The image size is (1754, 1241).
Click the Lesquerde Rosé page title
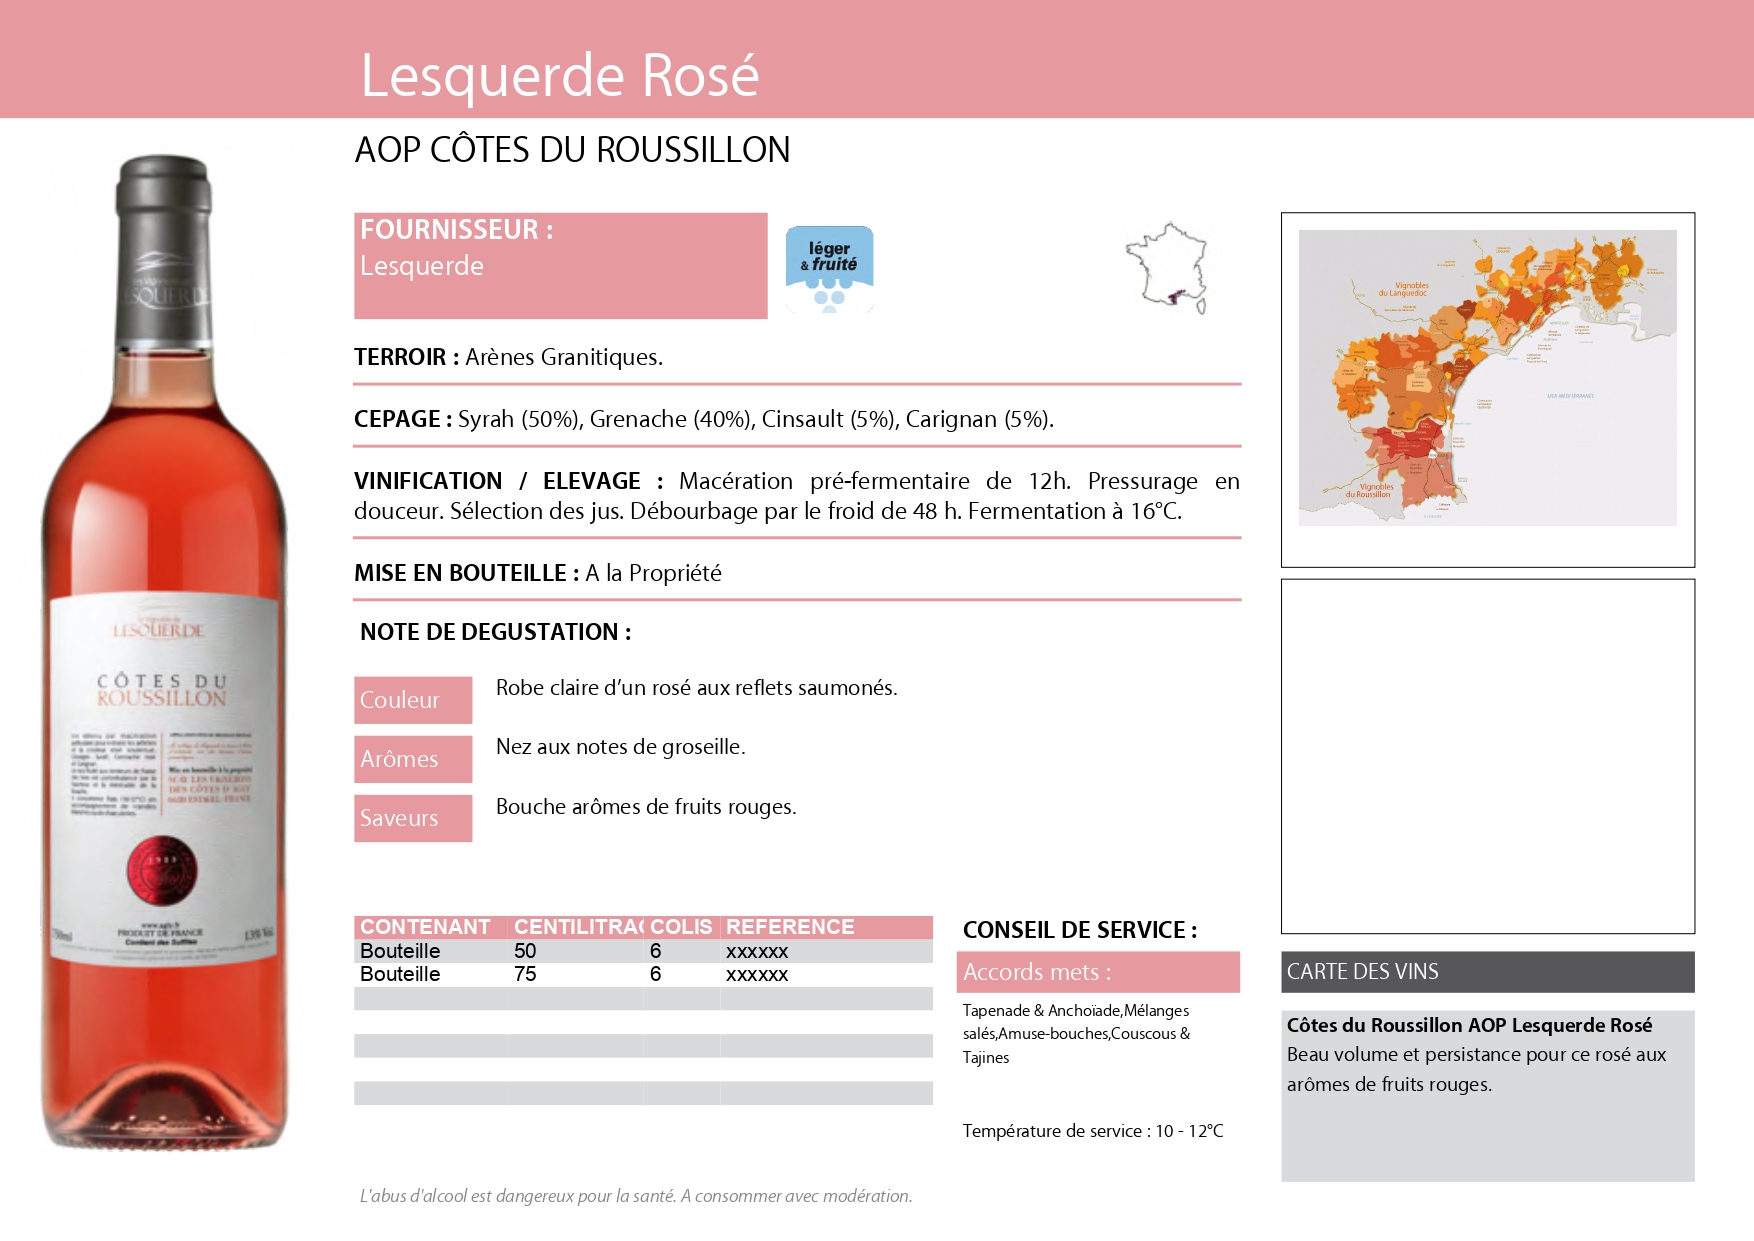(x=559, y=75)
